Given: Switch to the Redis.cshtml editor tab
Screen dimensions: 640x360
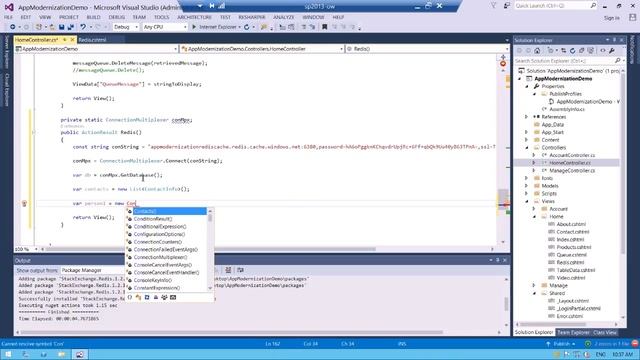Looking at the screenshot, I should point(92,40).
